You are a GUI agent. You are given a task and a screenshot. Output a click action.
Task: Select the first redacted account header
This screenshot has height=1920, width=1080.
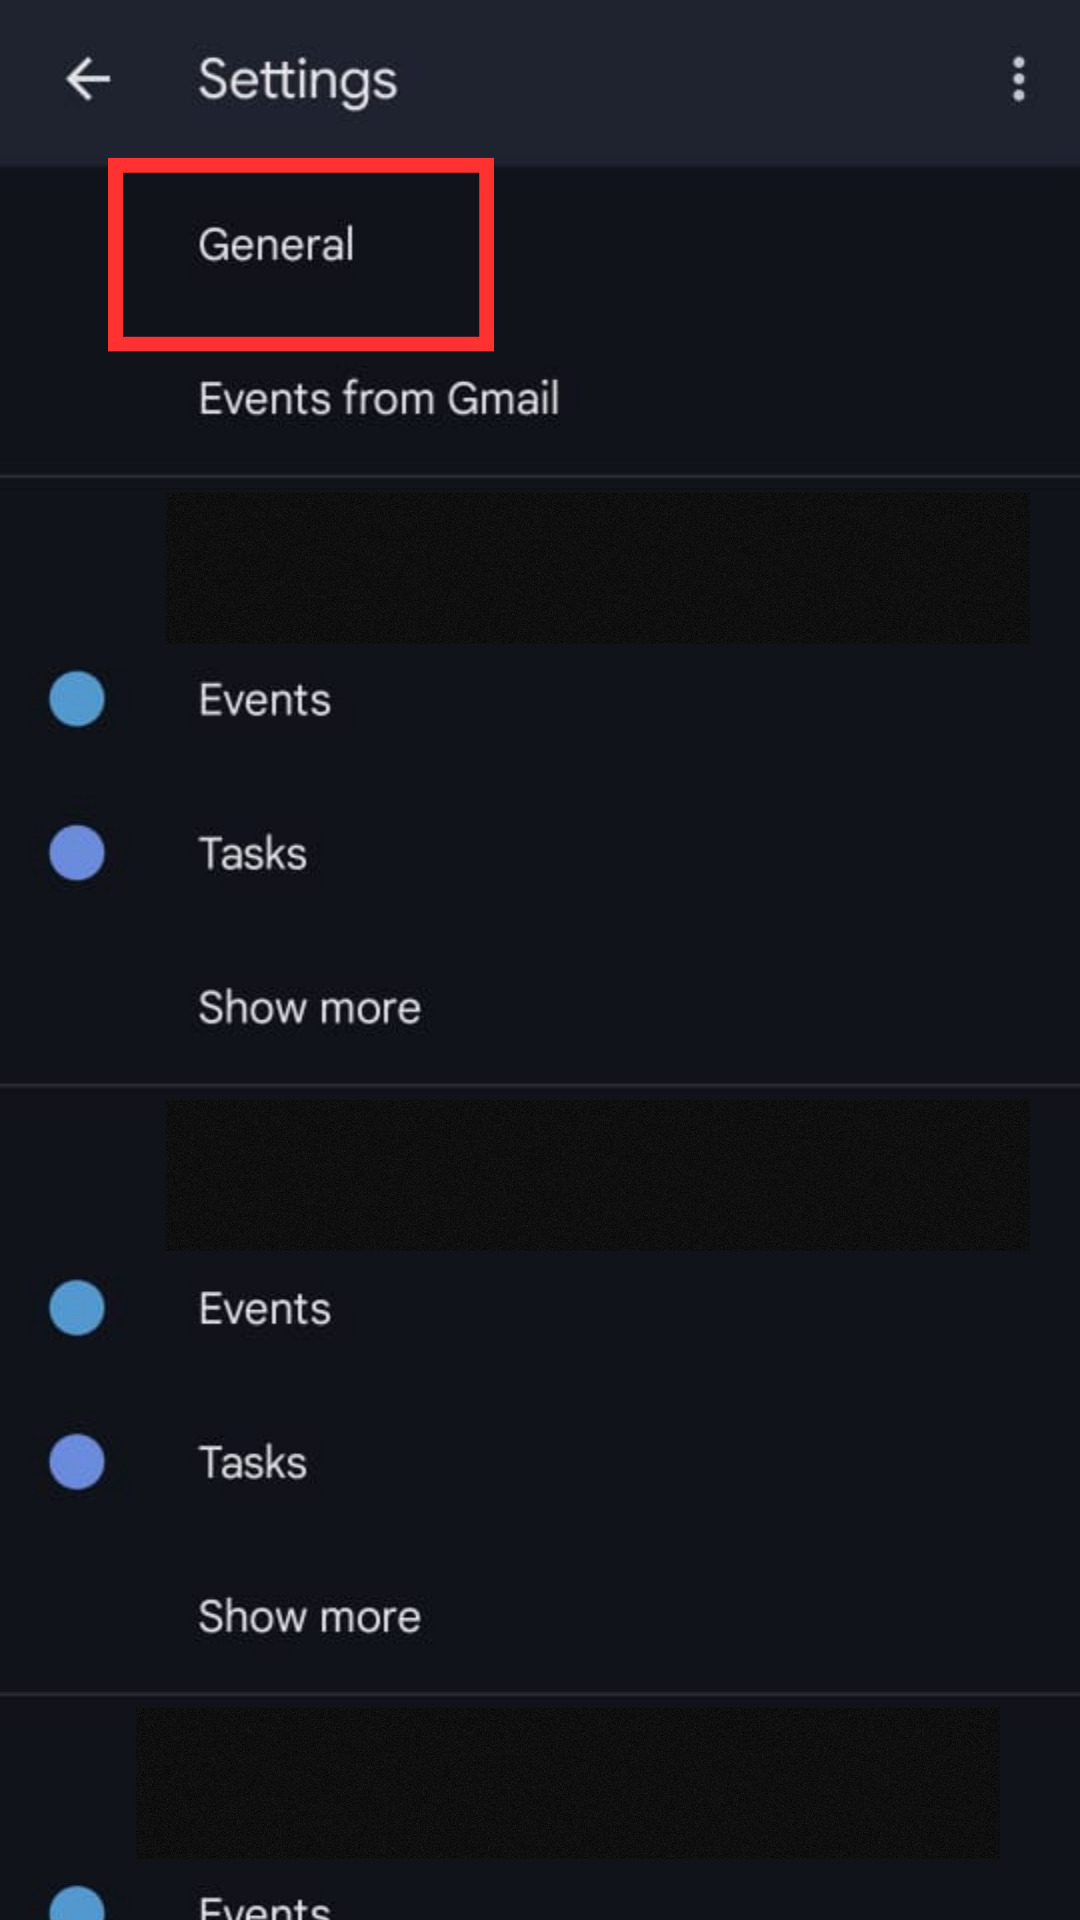597,568
